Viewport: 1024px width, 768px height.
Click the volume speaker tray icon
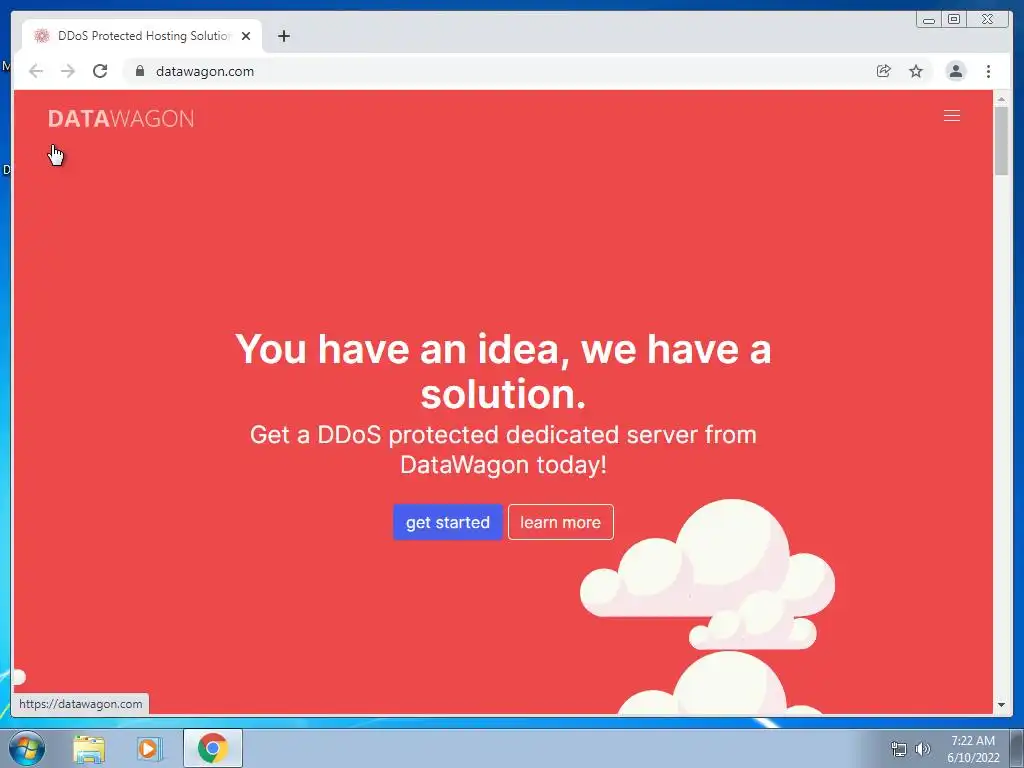tap(922, 749)
